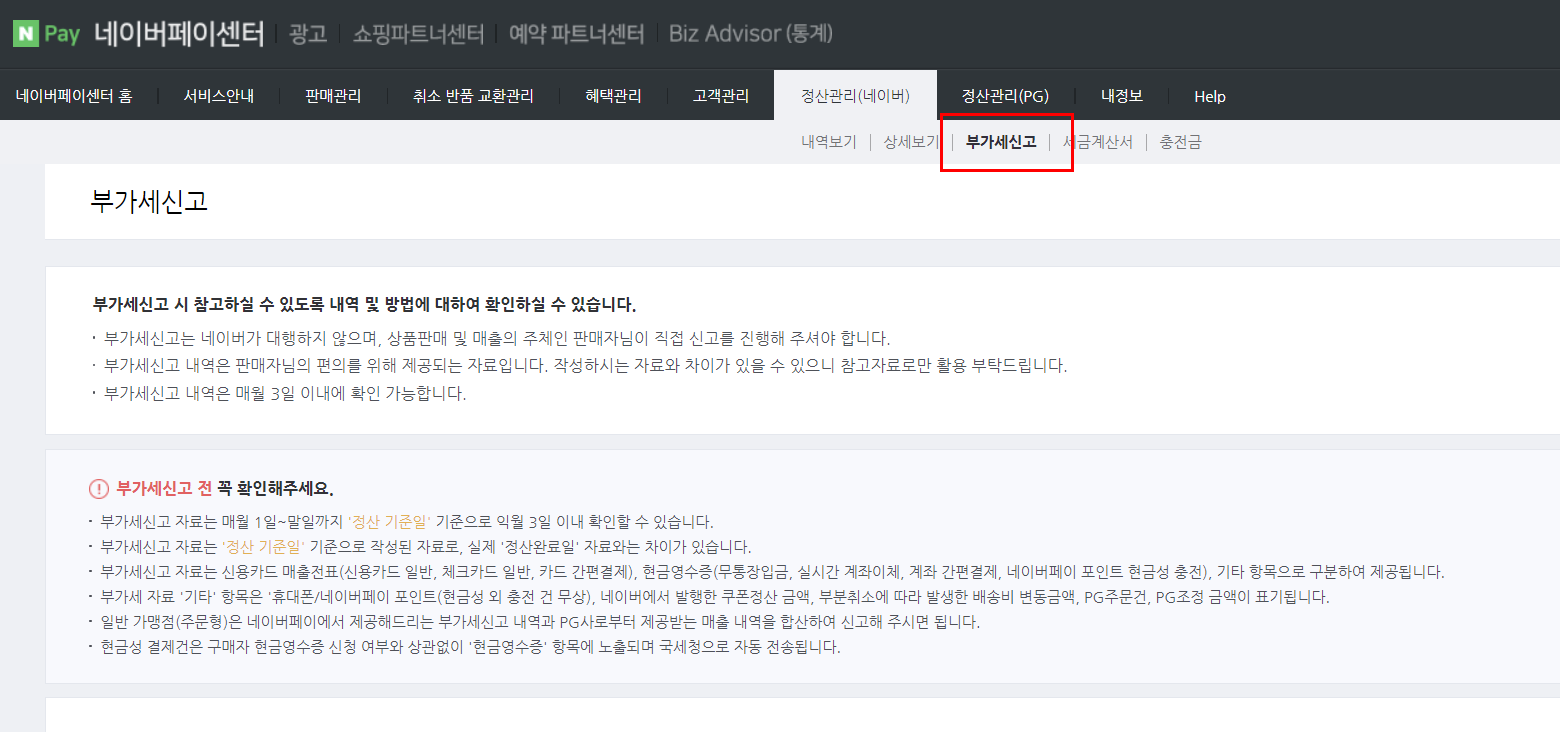Open Help menu item
This screenshot has height=732, width=1560.
point(1210,96)
